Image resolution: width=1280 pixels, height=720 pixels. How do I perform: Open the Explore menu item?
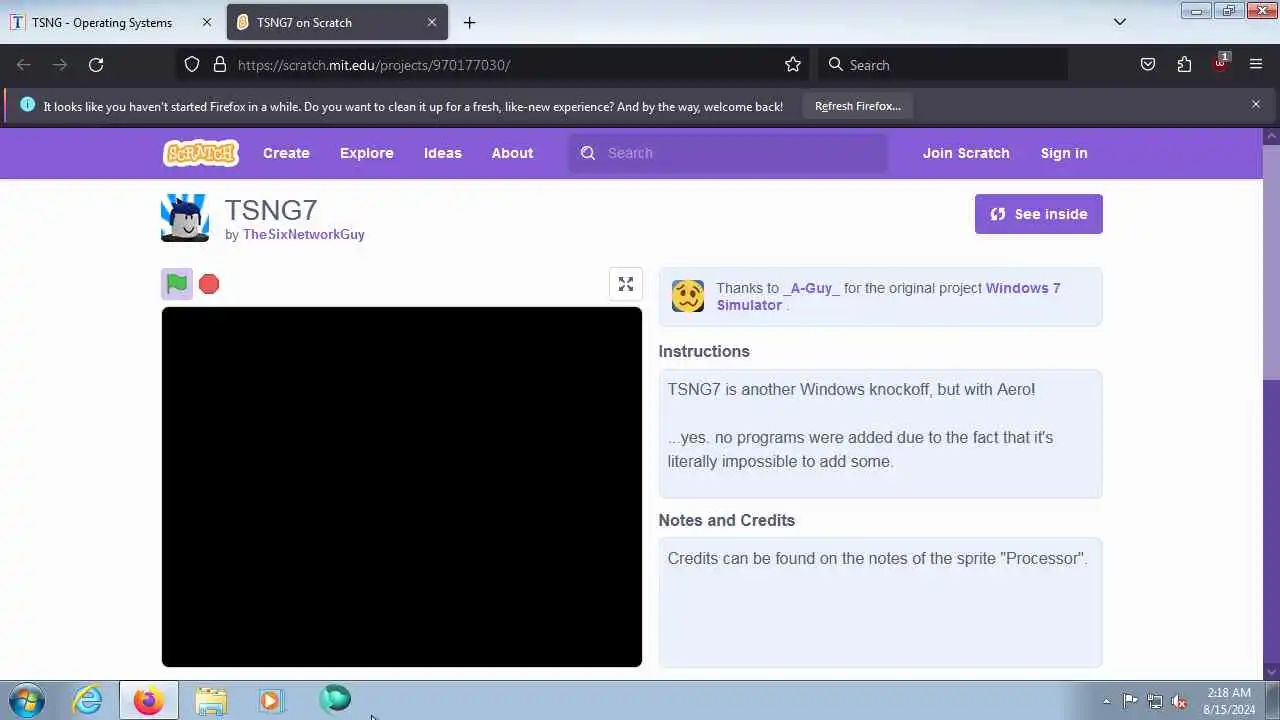367,153
